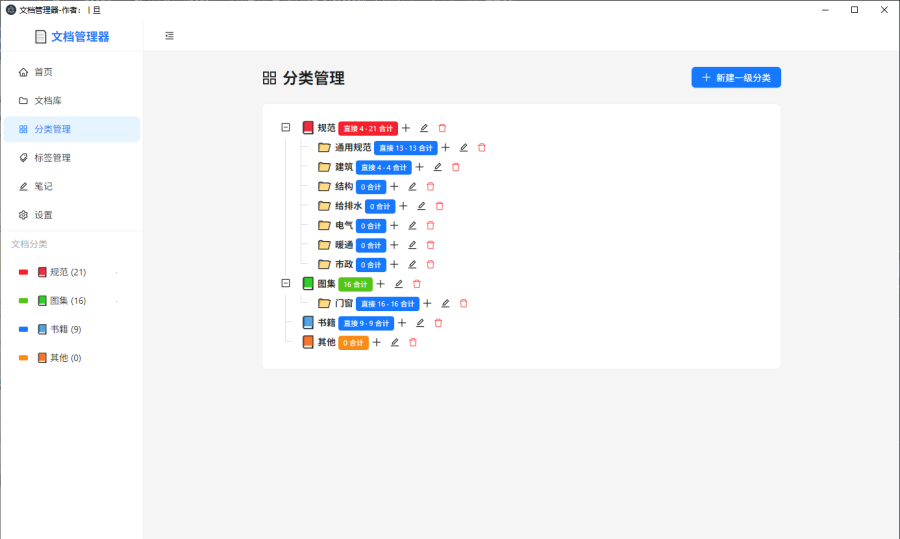Expand 图集 (16) in sidebar categories
This screenshot has width=900, height=539.
(x=117, y=301)
